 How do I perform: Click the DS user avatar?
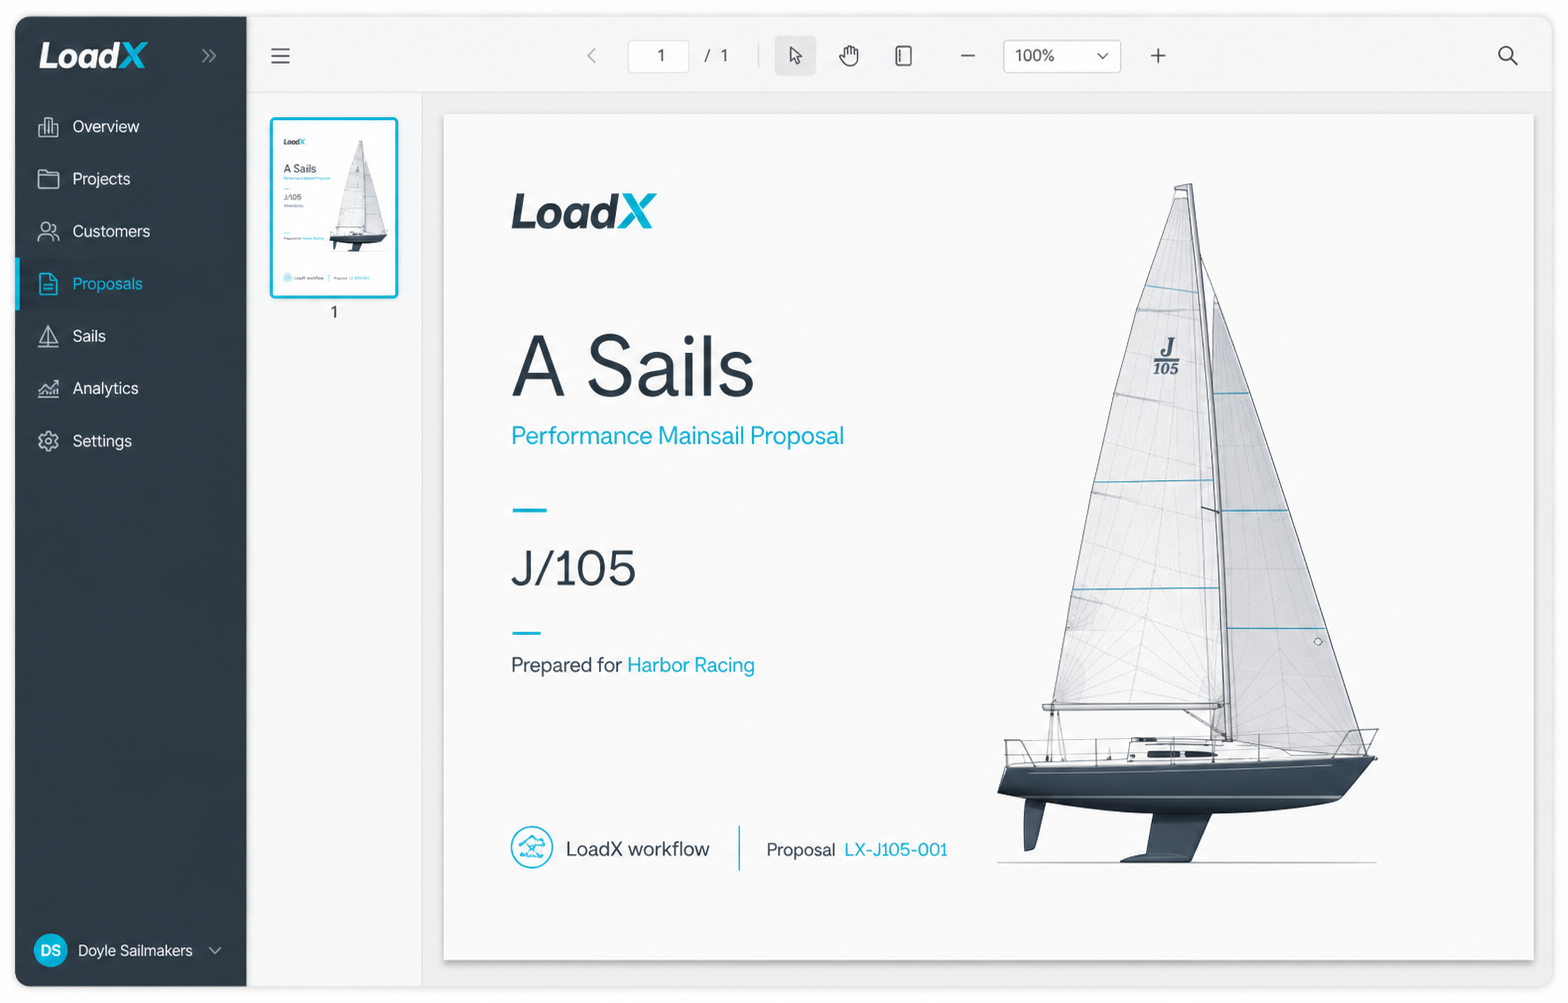click(x=51, y=950)
